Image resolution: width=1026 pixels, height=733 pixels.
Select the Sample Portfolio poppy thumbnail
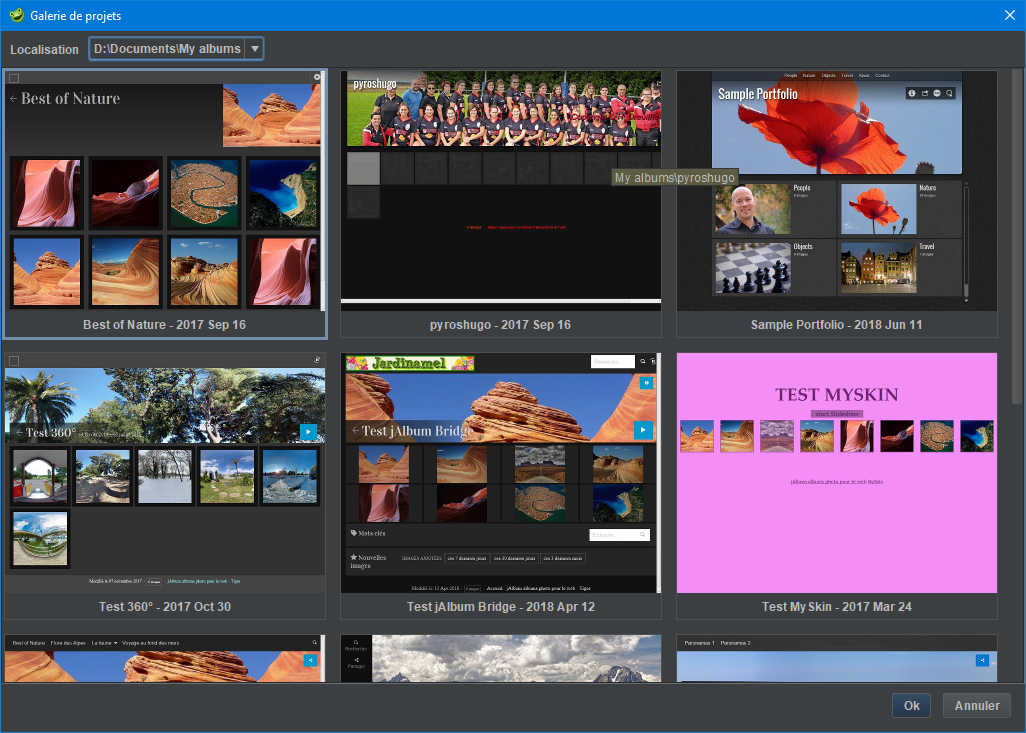[x=837, y=191]
